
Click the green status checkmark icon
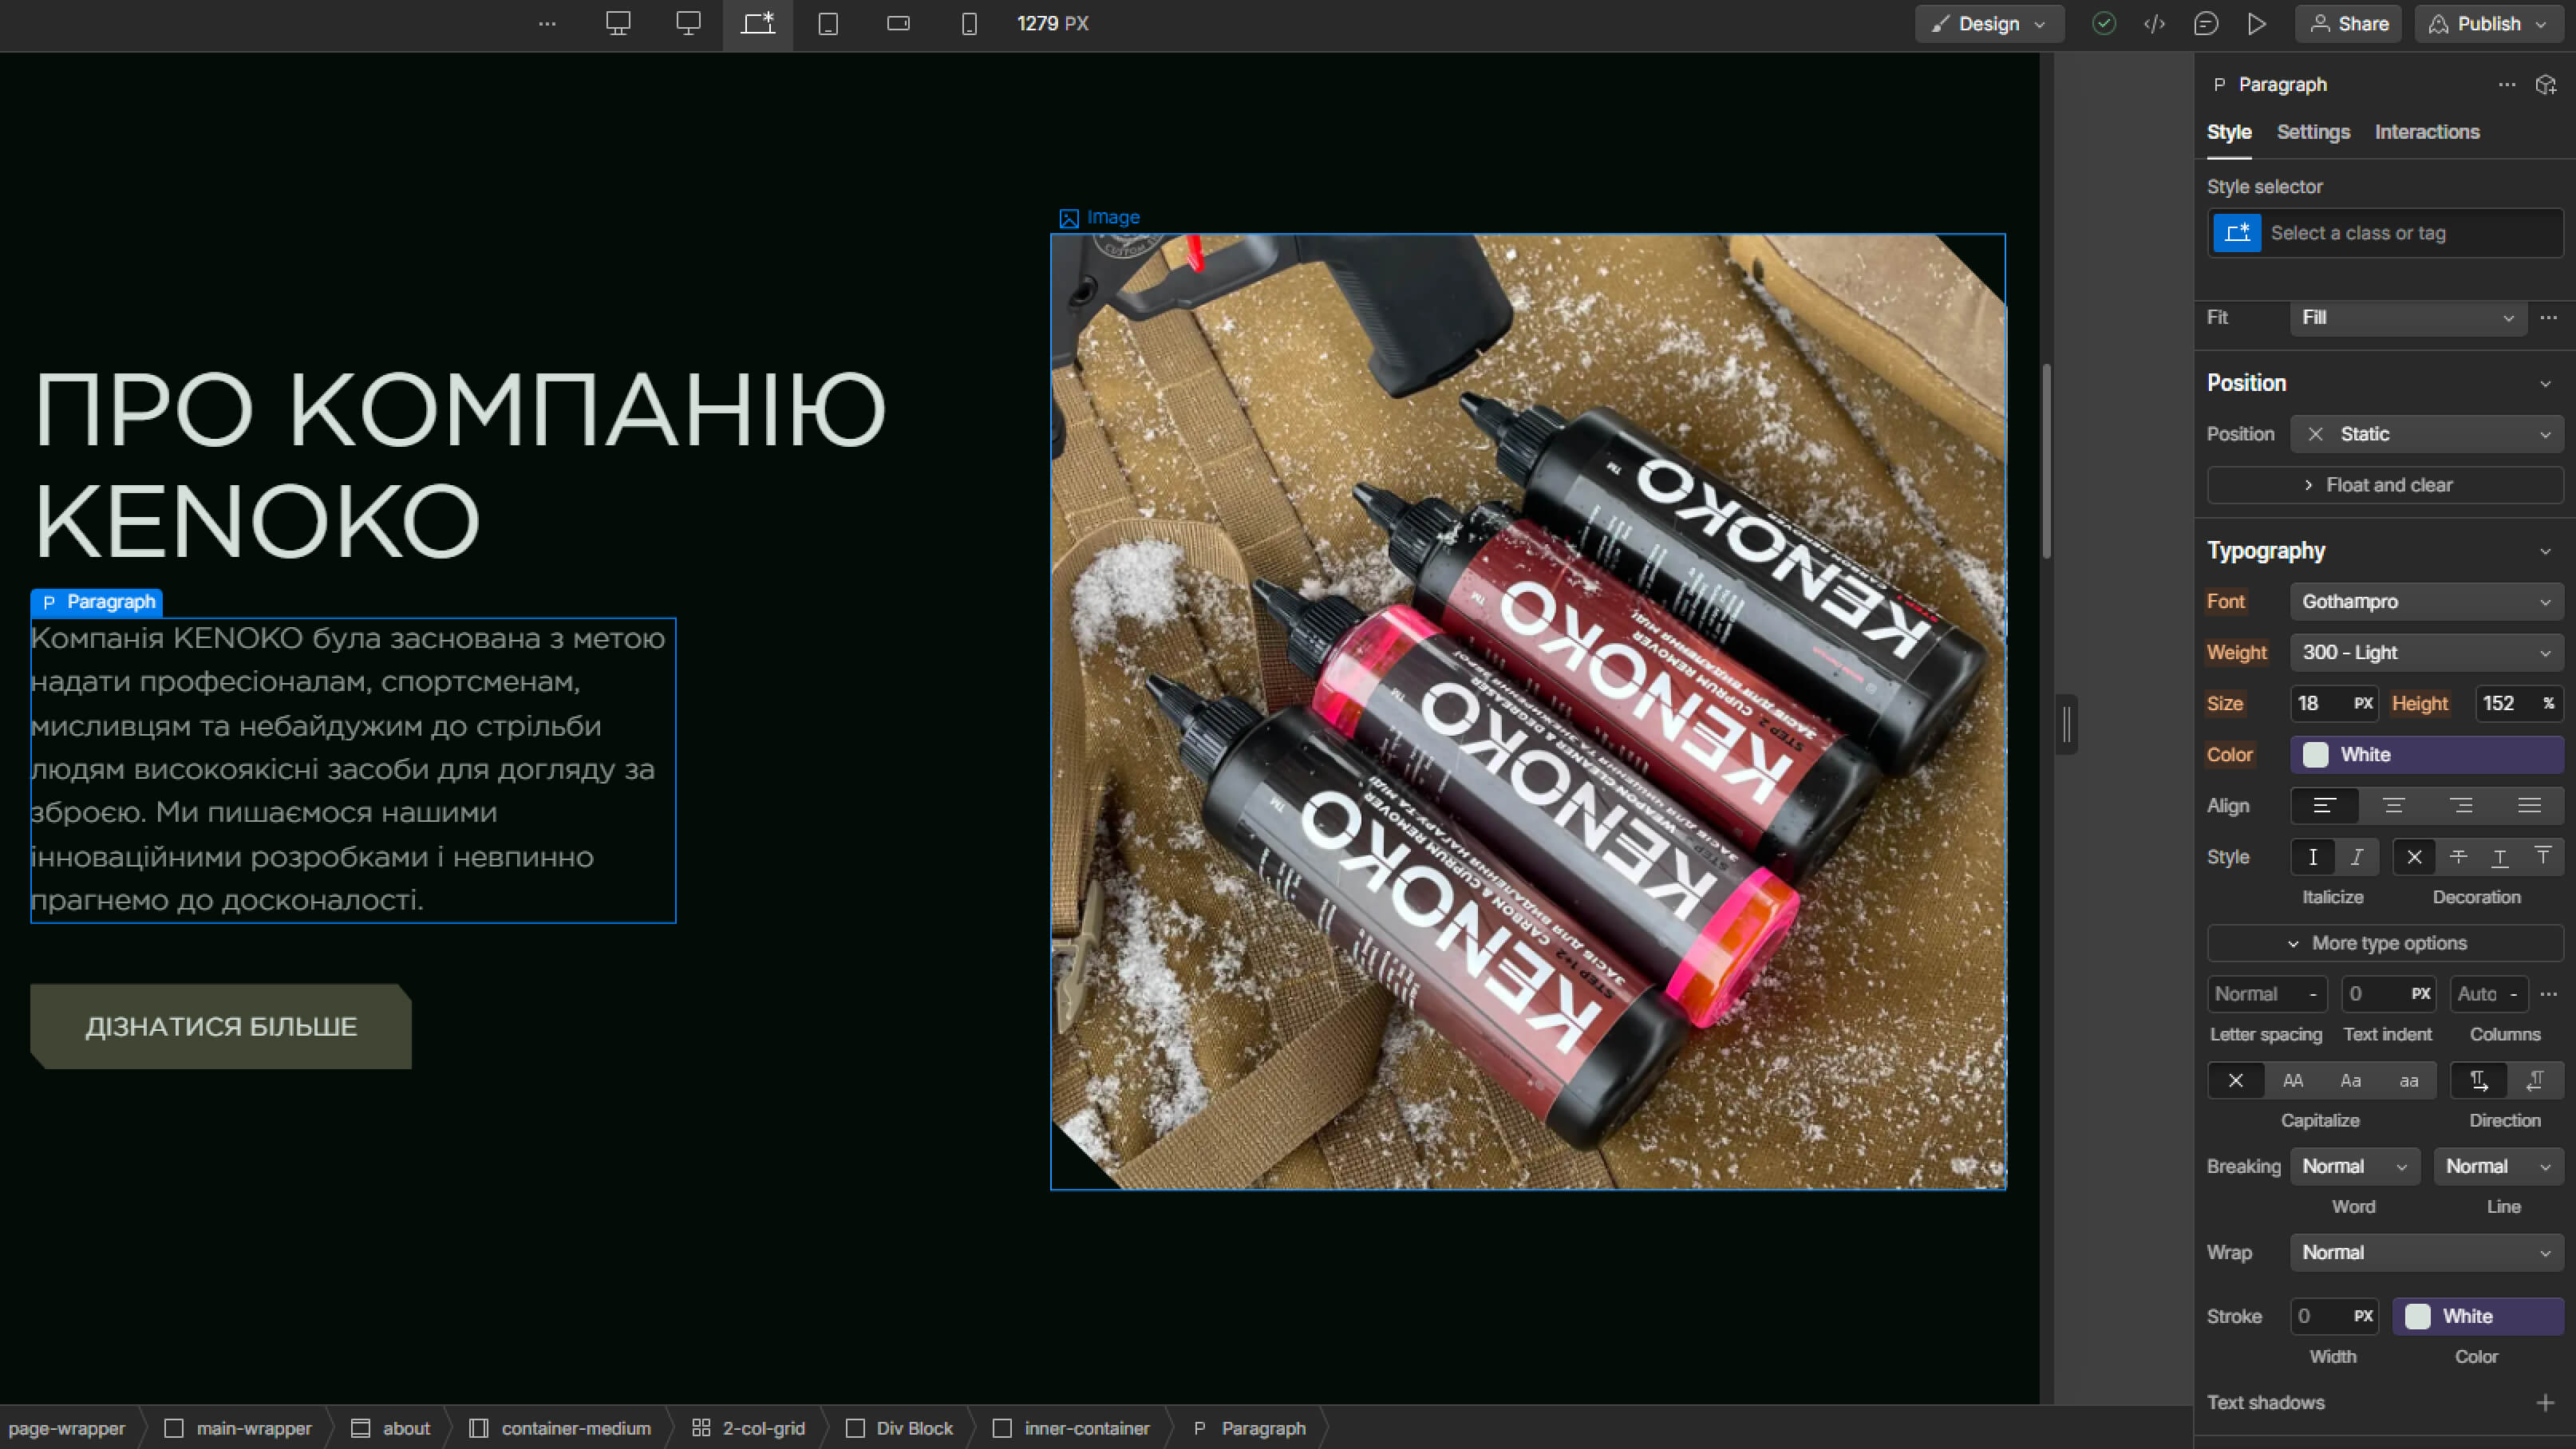pos(2104,24)
